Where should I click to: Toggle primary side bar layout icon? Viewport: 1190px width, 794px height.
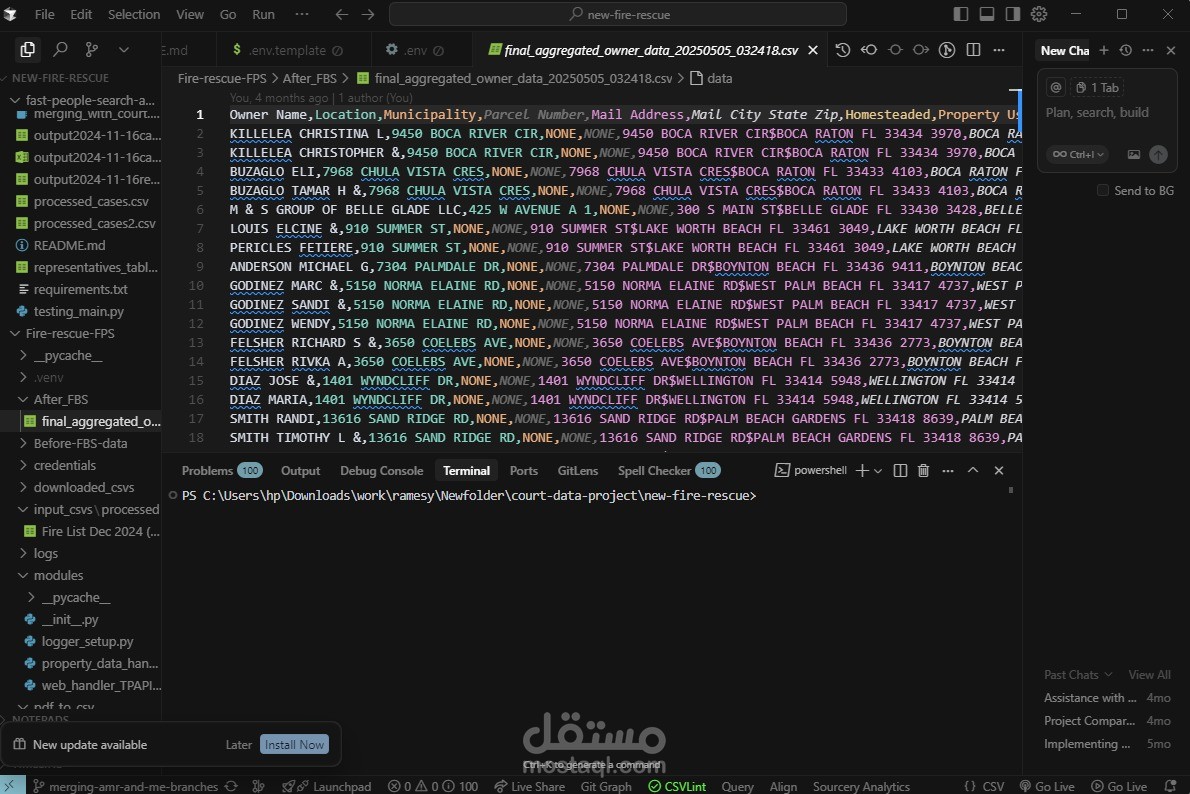pyautogui.click(x=961, y=14)
